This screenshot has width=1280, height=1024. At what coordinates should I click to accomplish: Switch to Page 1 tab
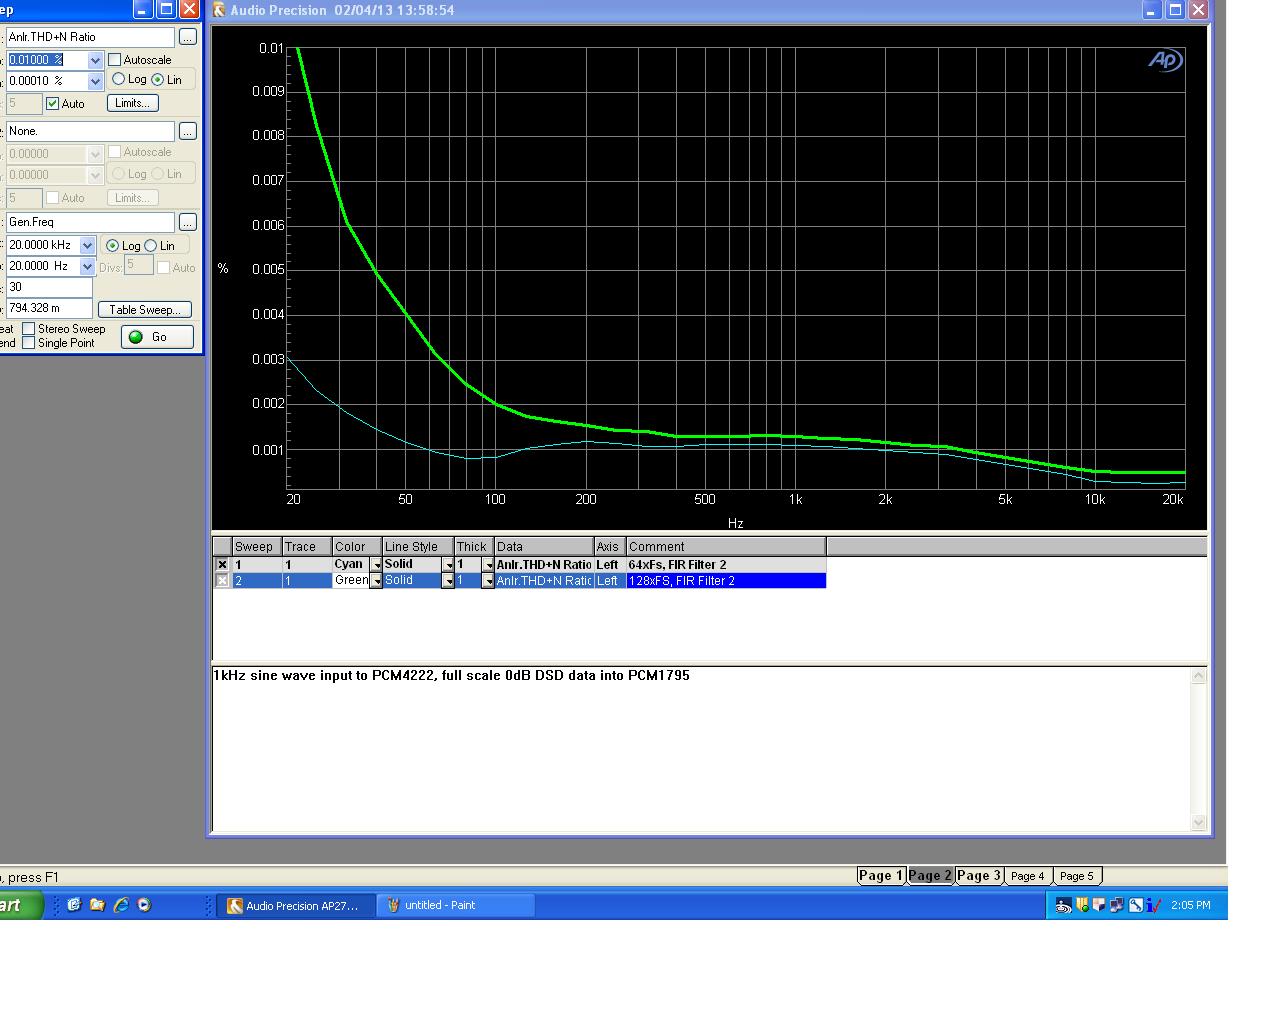pos(880,876)
